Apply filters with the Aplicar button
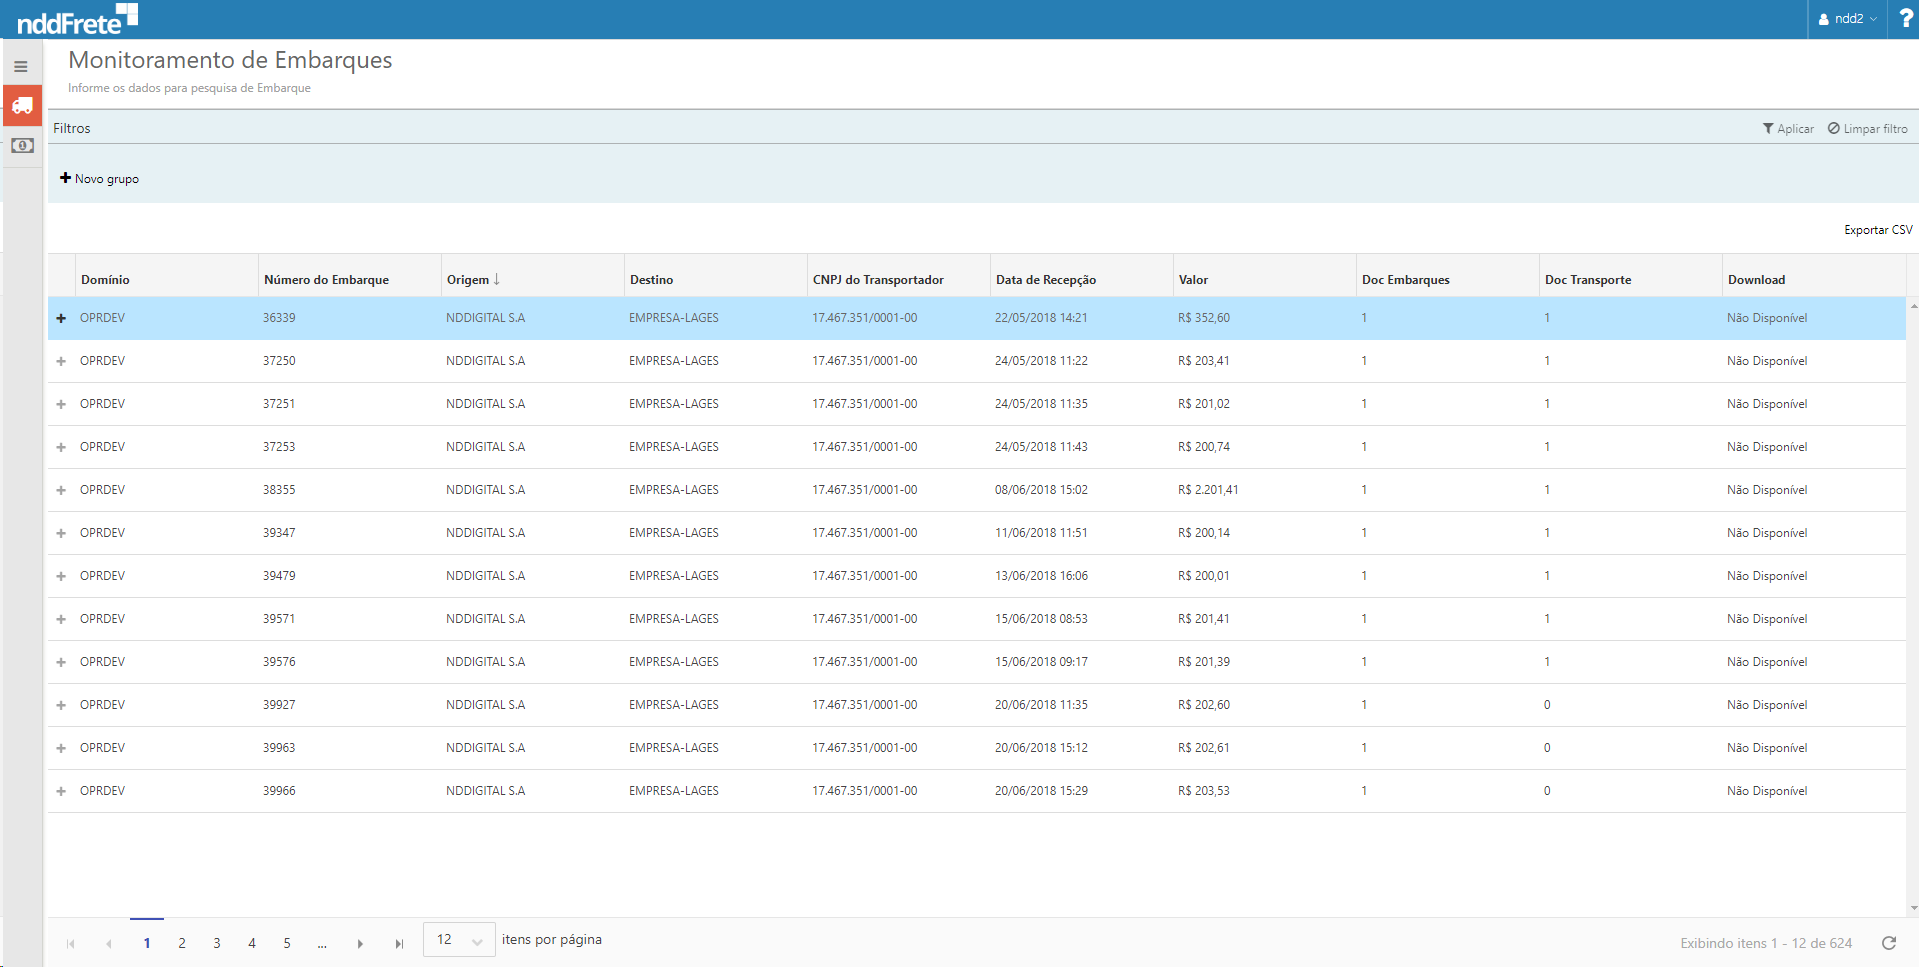The image size is (1919, 967). click(1788, 129)
